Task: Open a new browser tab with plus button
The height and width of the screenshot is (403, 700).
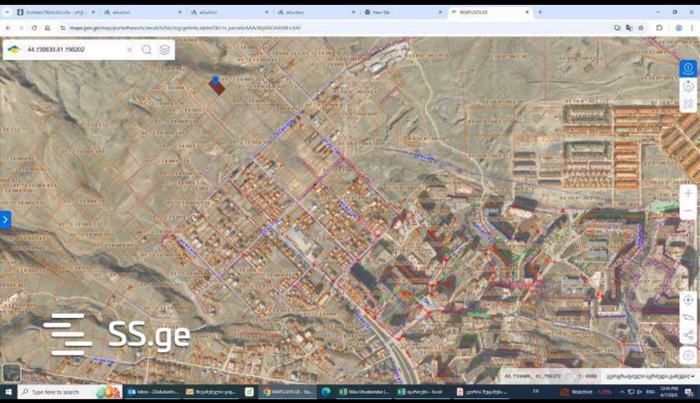Action: [540, 12]
